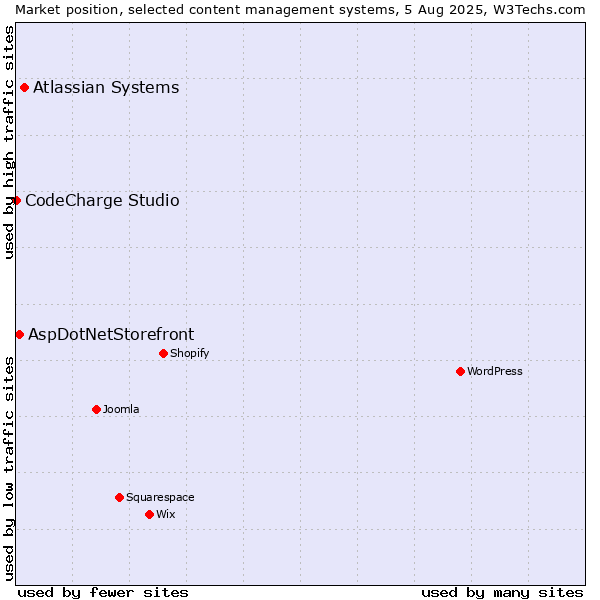Viewport: 600px width, 600px height.
Task: Select the Squarespace label text
Action: [160, 497]
